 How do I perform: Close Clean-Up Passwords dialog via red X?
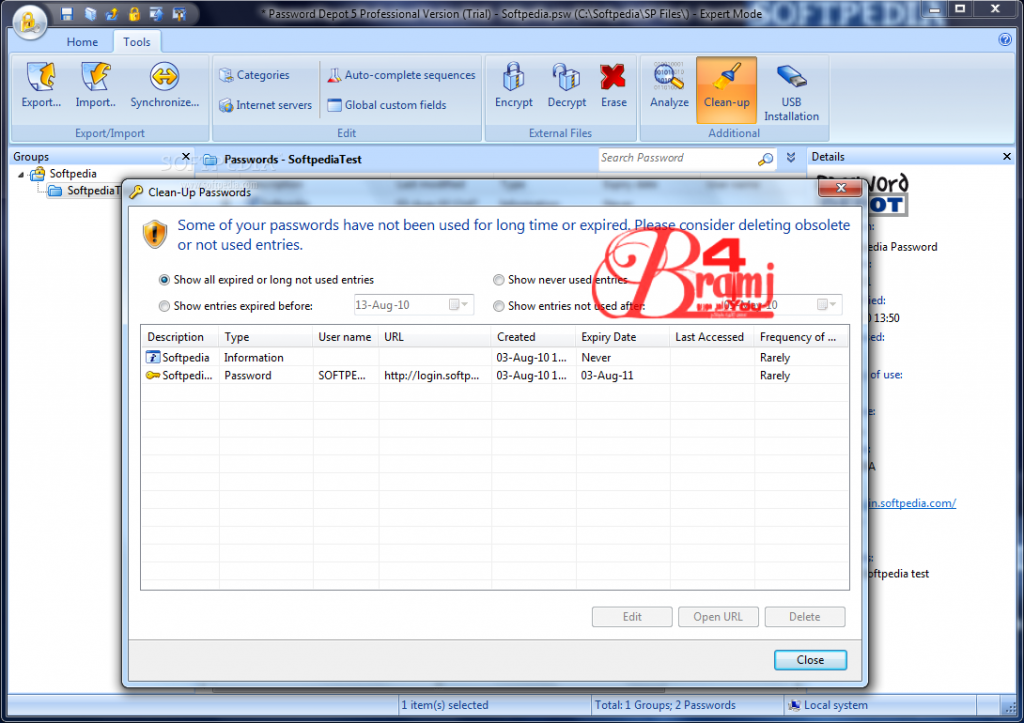[840, 188]
